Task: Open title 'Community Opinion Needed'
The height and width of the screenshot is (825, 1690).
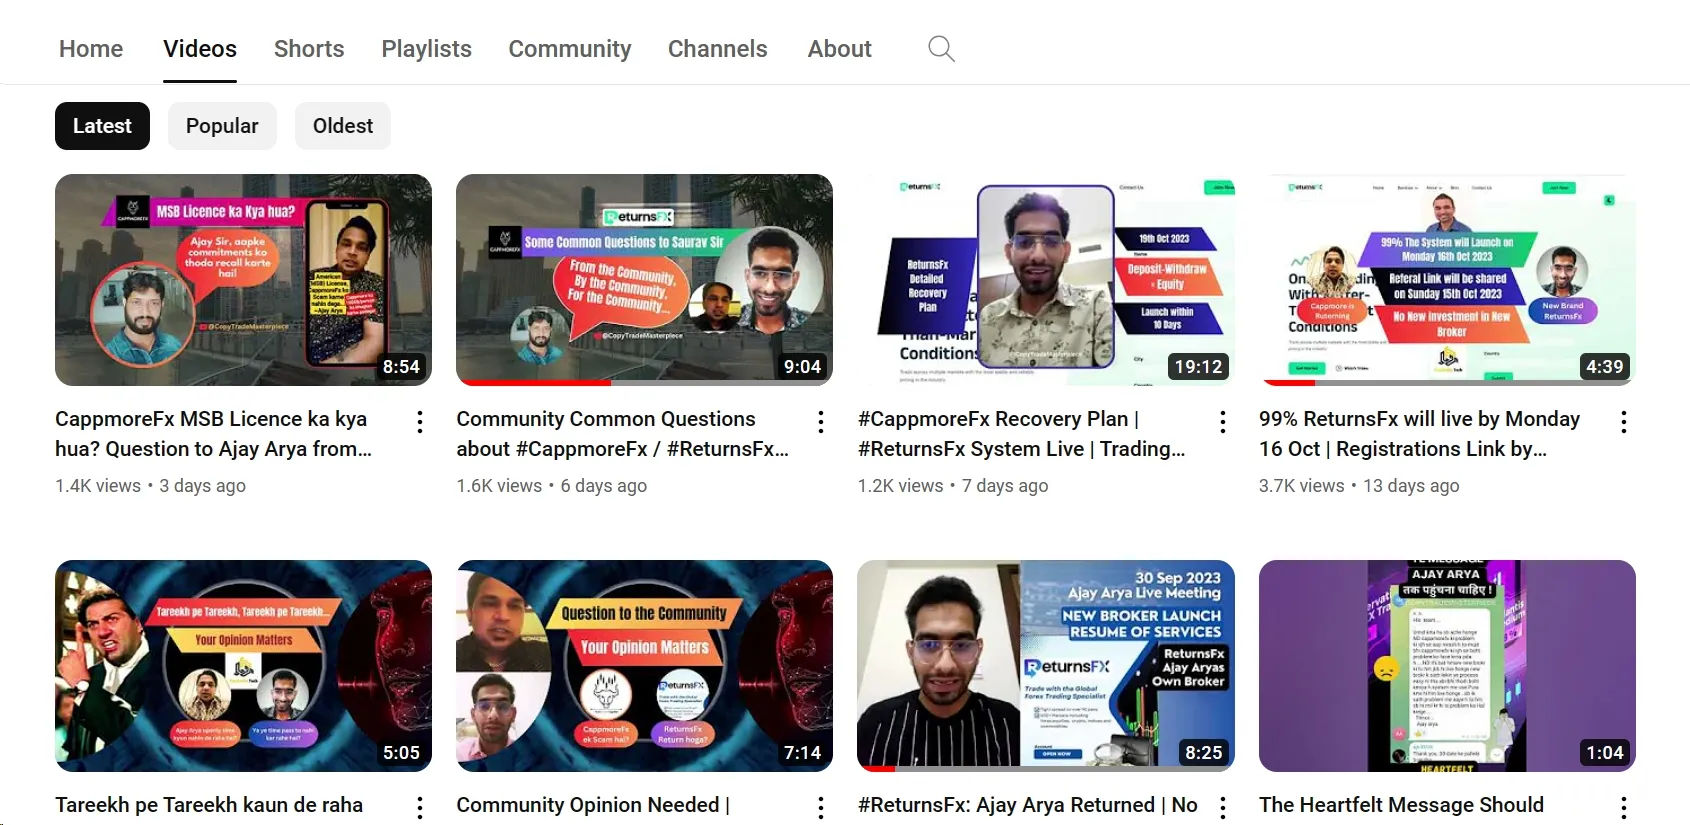Action: [593, 805]
